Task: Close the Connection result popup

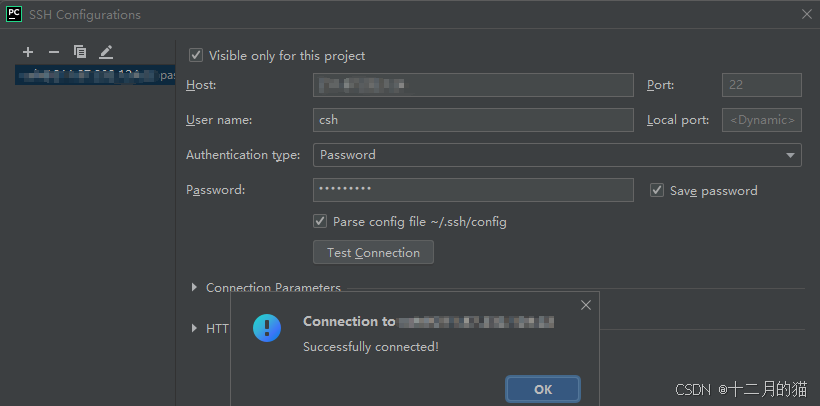Action: click(586, 305)
